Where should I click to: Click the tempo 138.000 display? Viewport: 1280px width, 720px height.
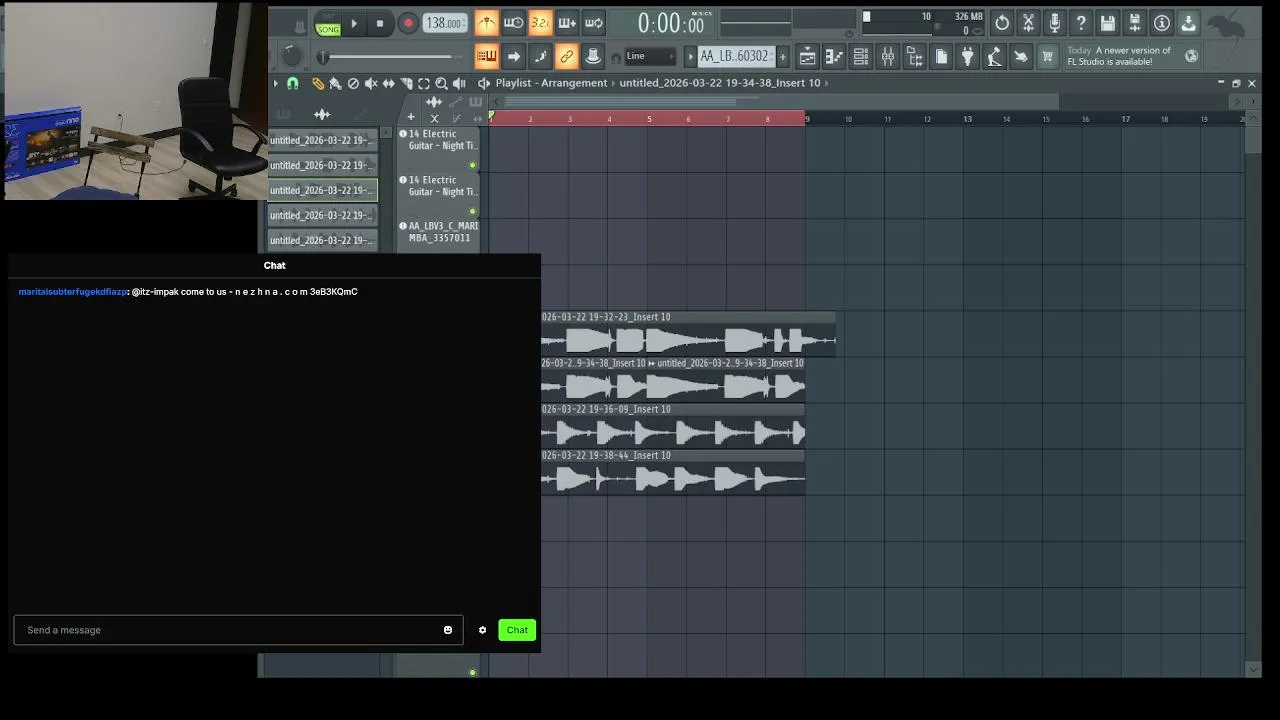(x=445, y=23)
